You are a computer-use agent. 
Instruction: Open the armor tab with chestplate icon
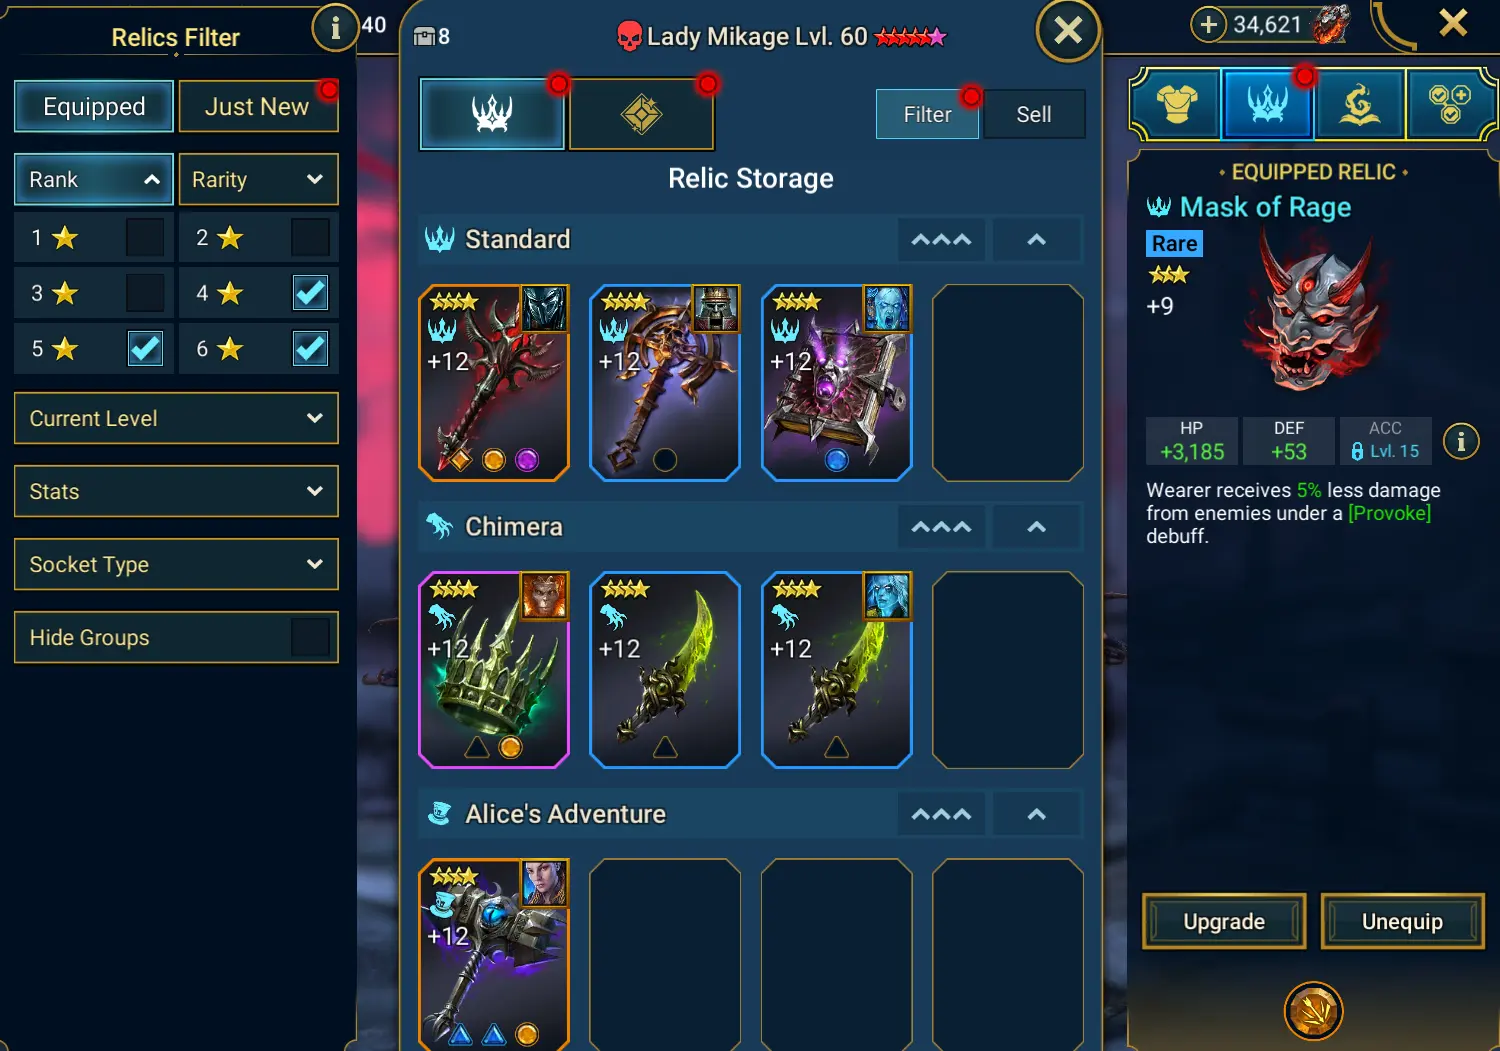tap(1176, 103)
